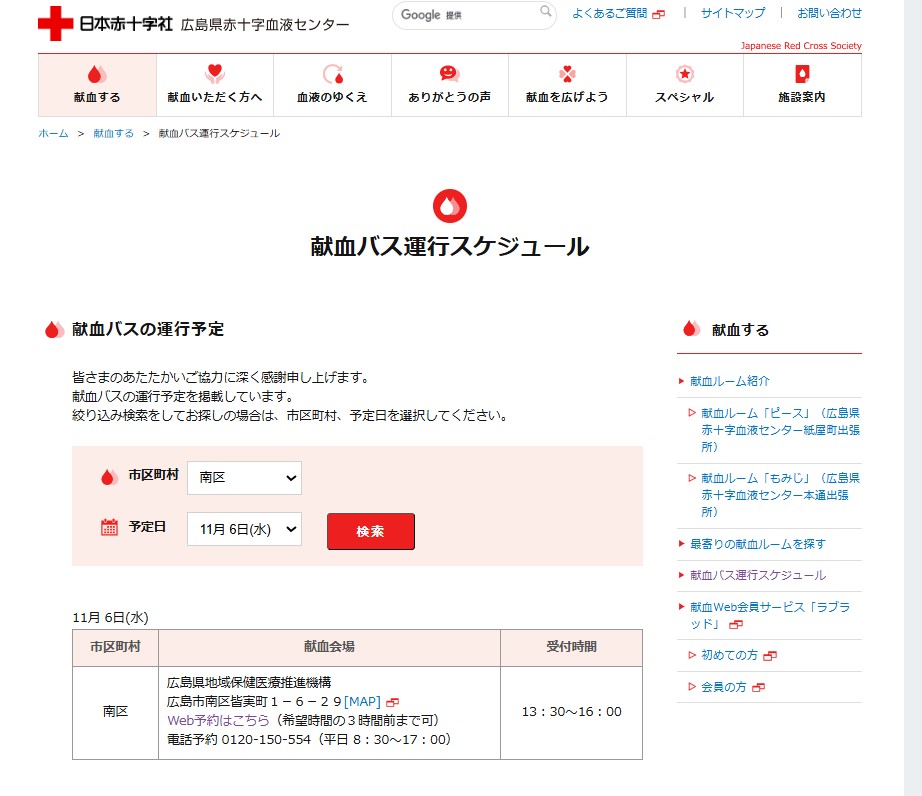Click the 13：30～16：00 reception time cell

(572, 712)
